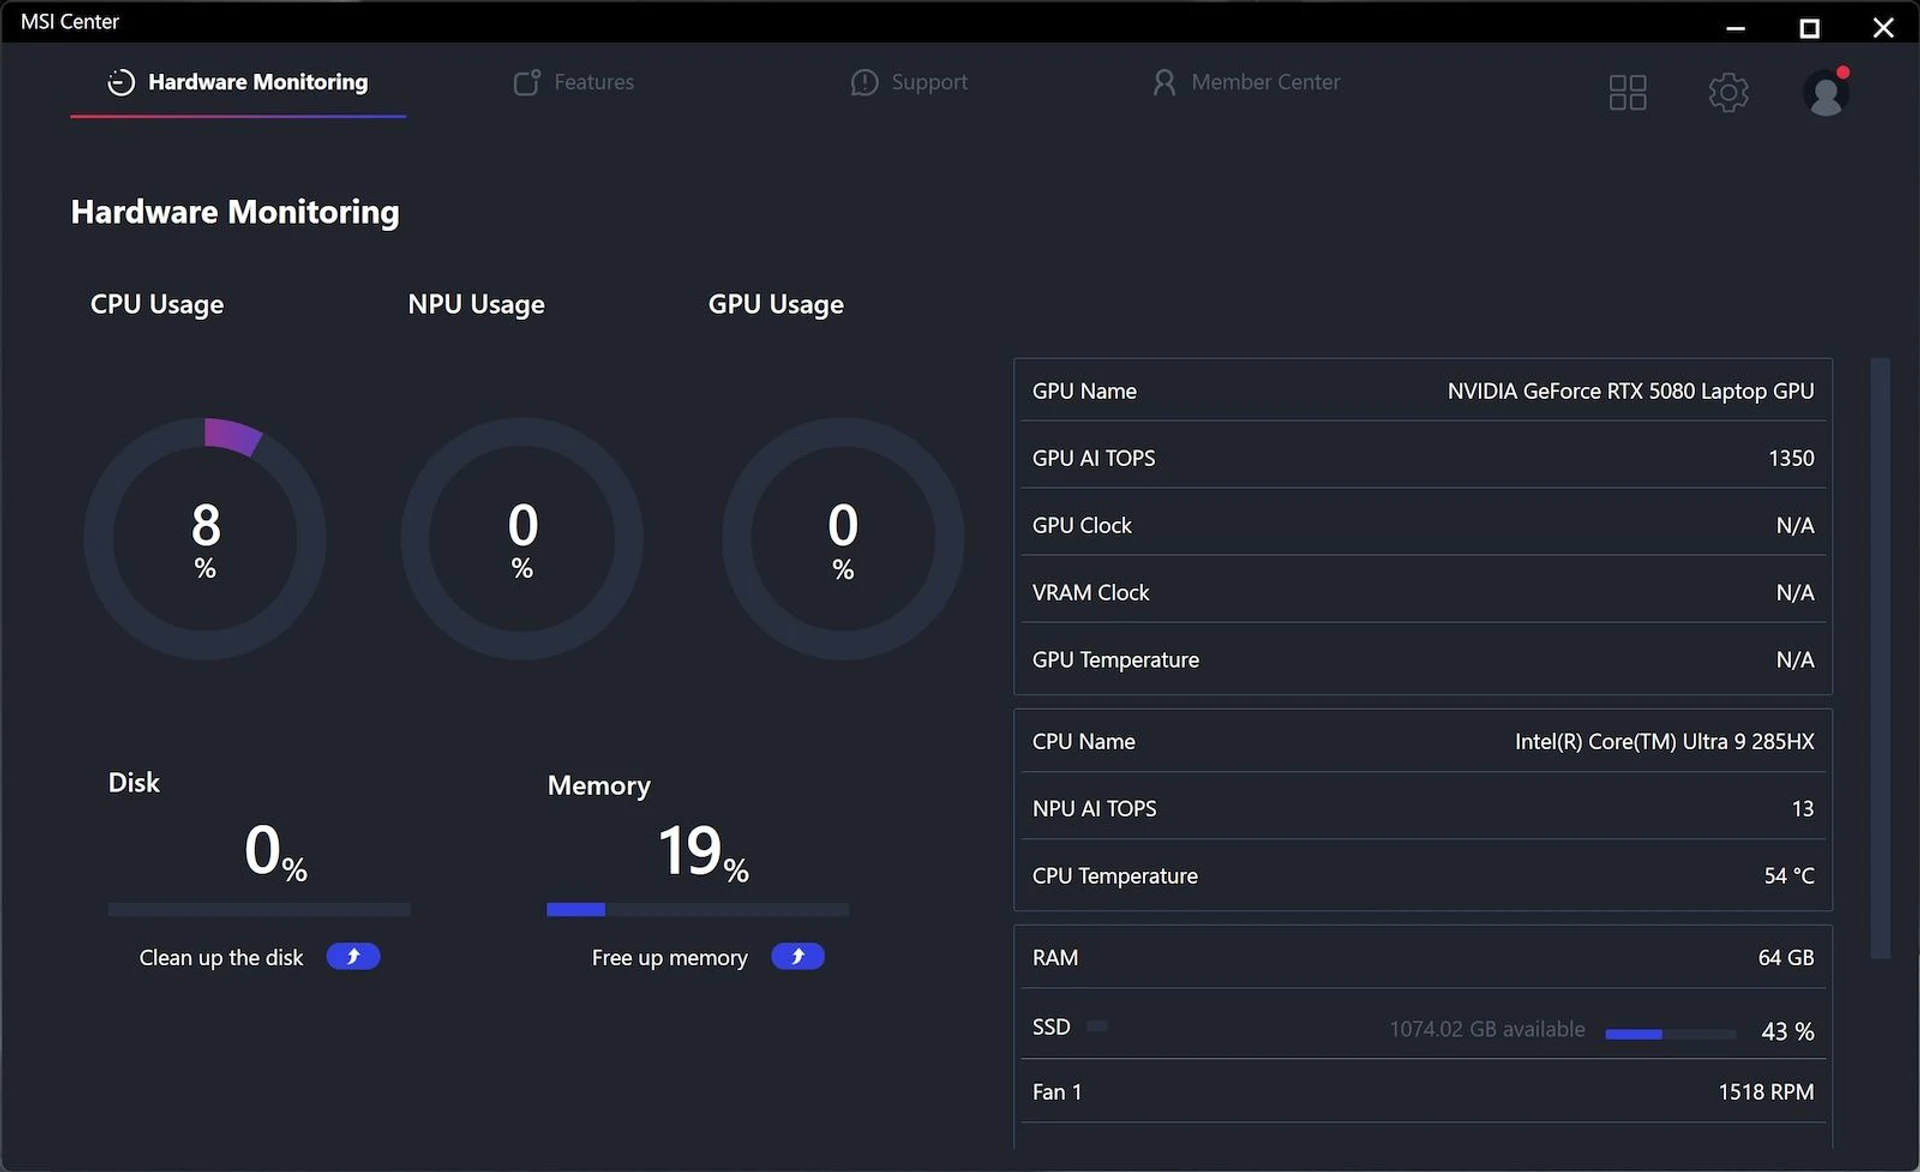Click the VRAM Clock row label
The image size is (1920, 1172).
[x=1090, y=592]
